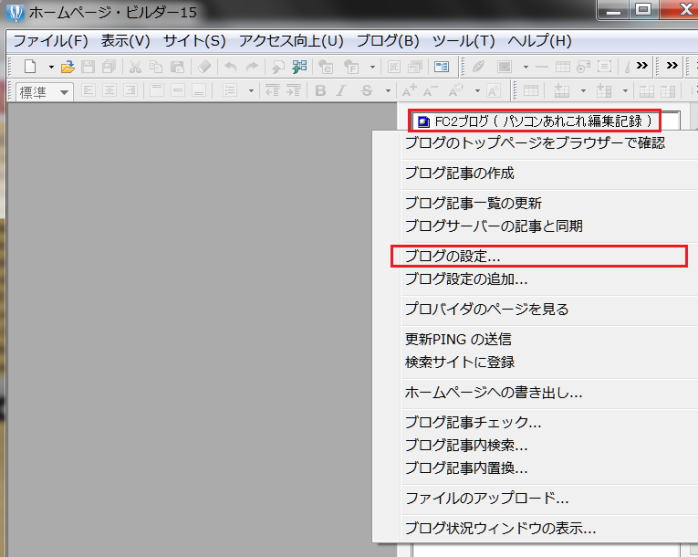Open the ツール(T) menu
Image resolution: width=698 pixels, height=557 pixels.
(463, 41)
